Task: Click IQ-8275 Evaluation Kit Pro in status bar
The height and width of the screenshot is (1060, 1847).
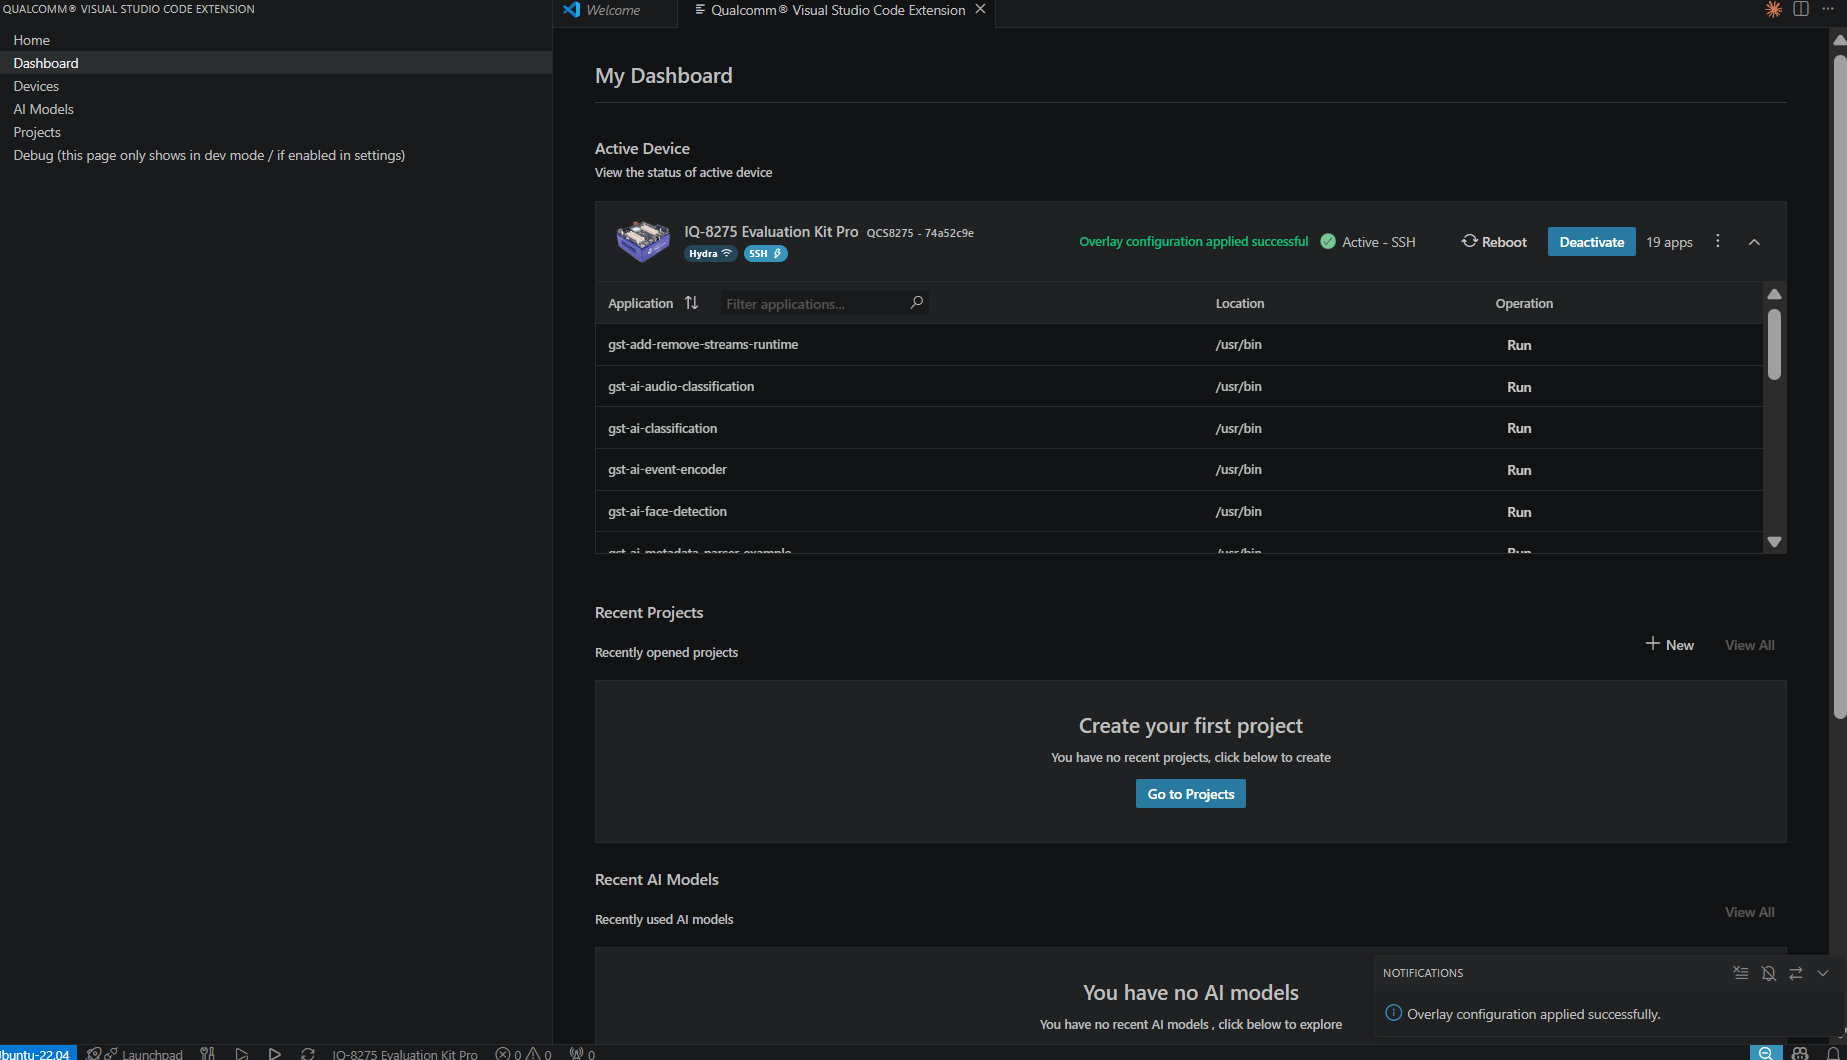Action: pyautogui.click(x=405, y=1053)
